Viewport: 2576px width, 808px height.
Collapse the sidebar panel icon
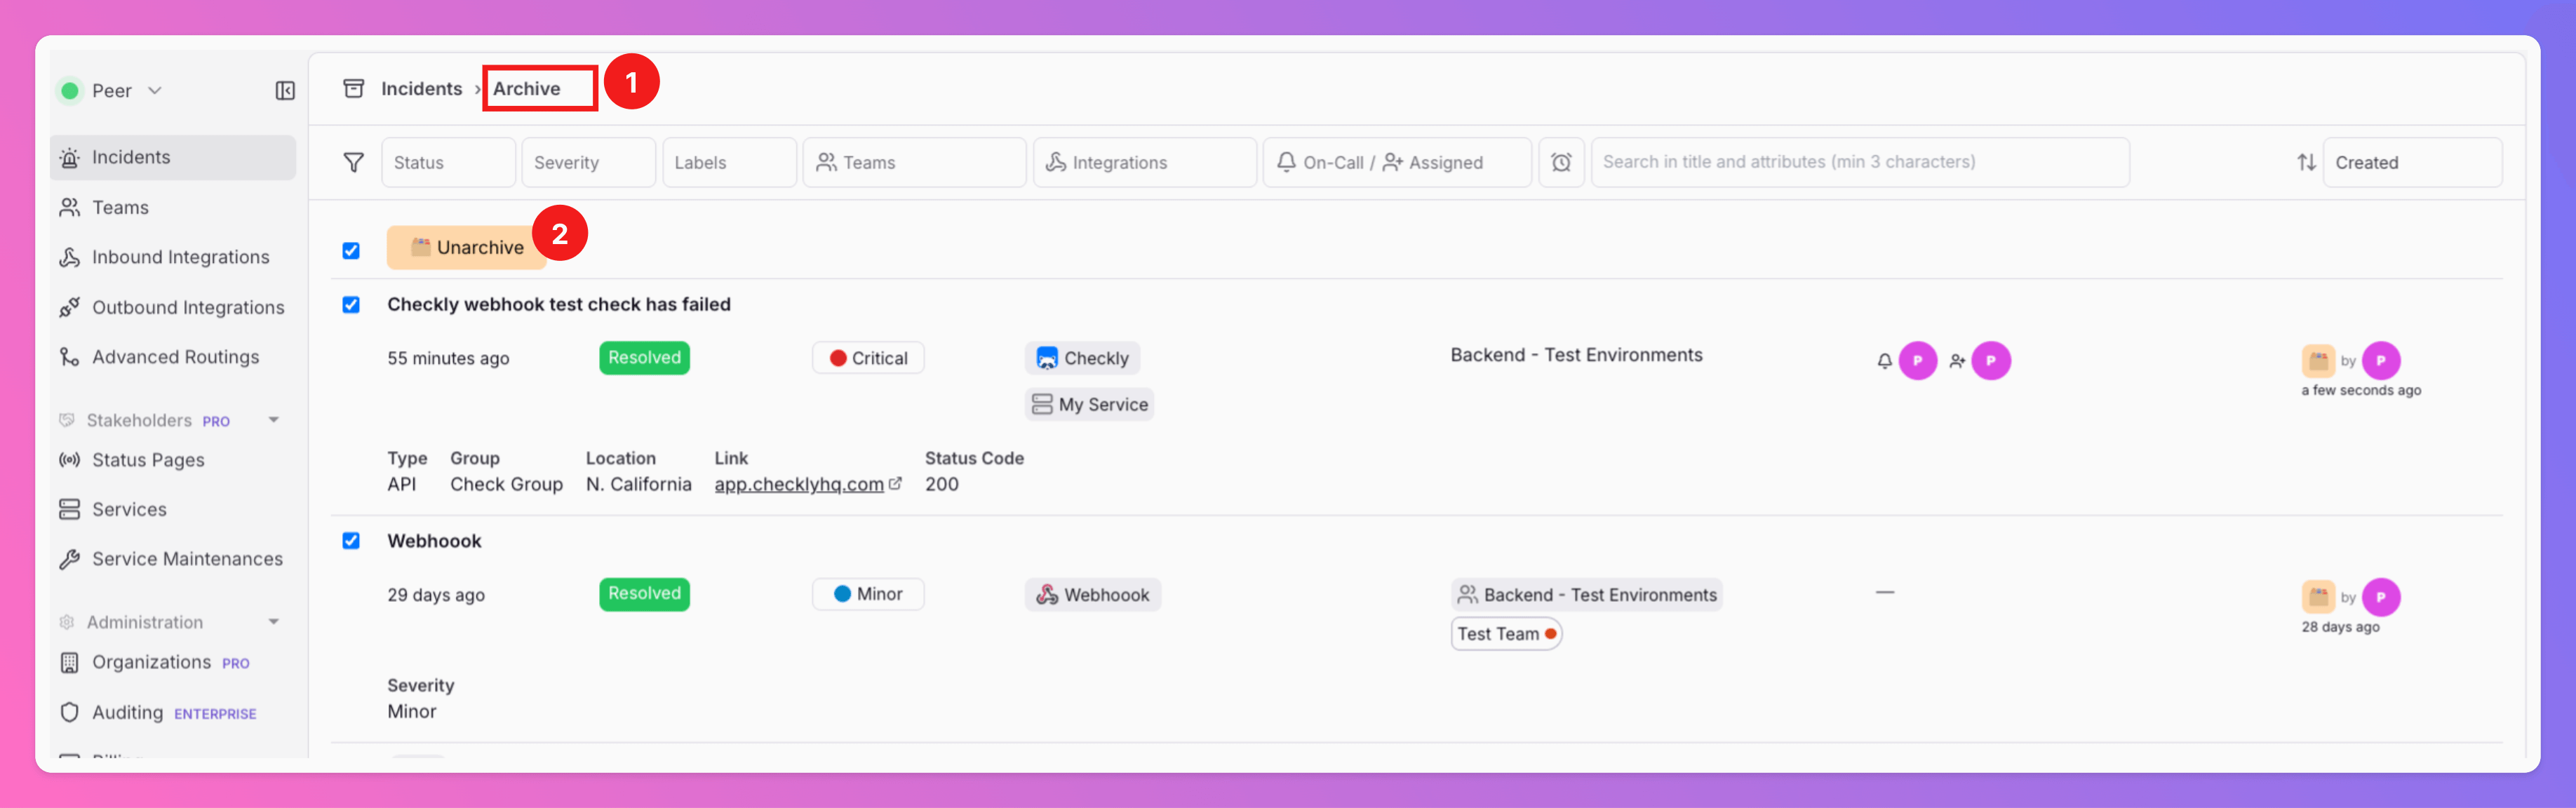[x=285, y=91]
